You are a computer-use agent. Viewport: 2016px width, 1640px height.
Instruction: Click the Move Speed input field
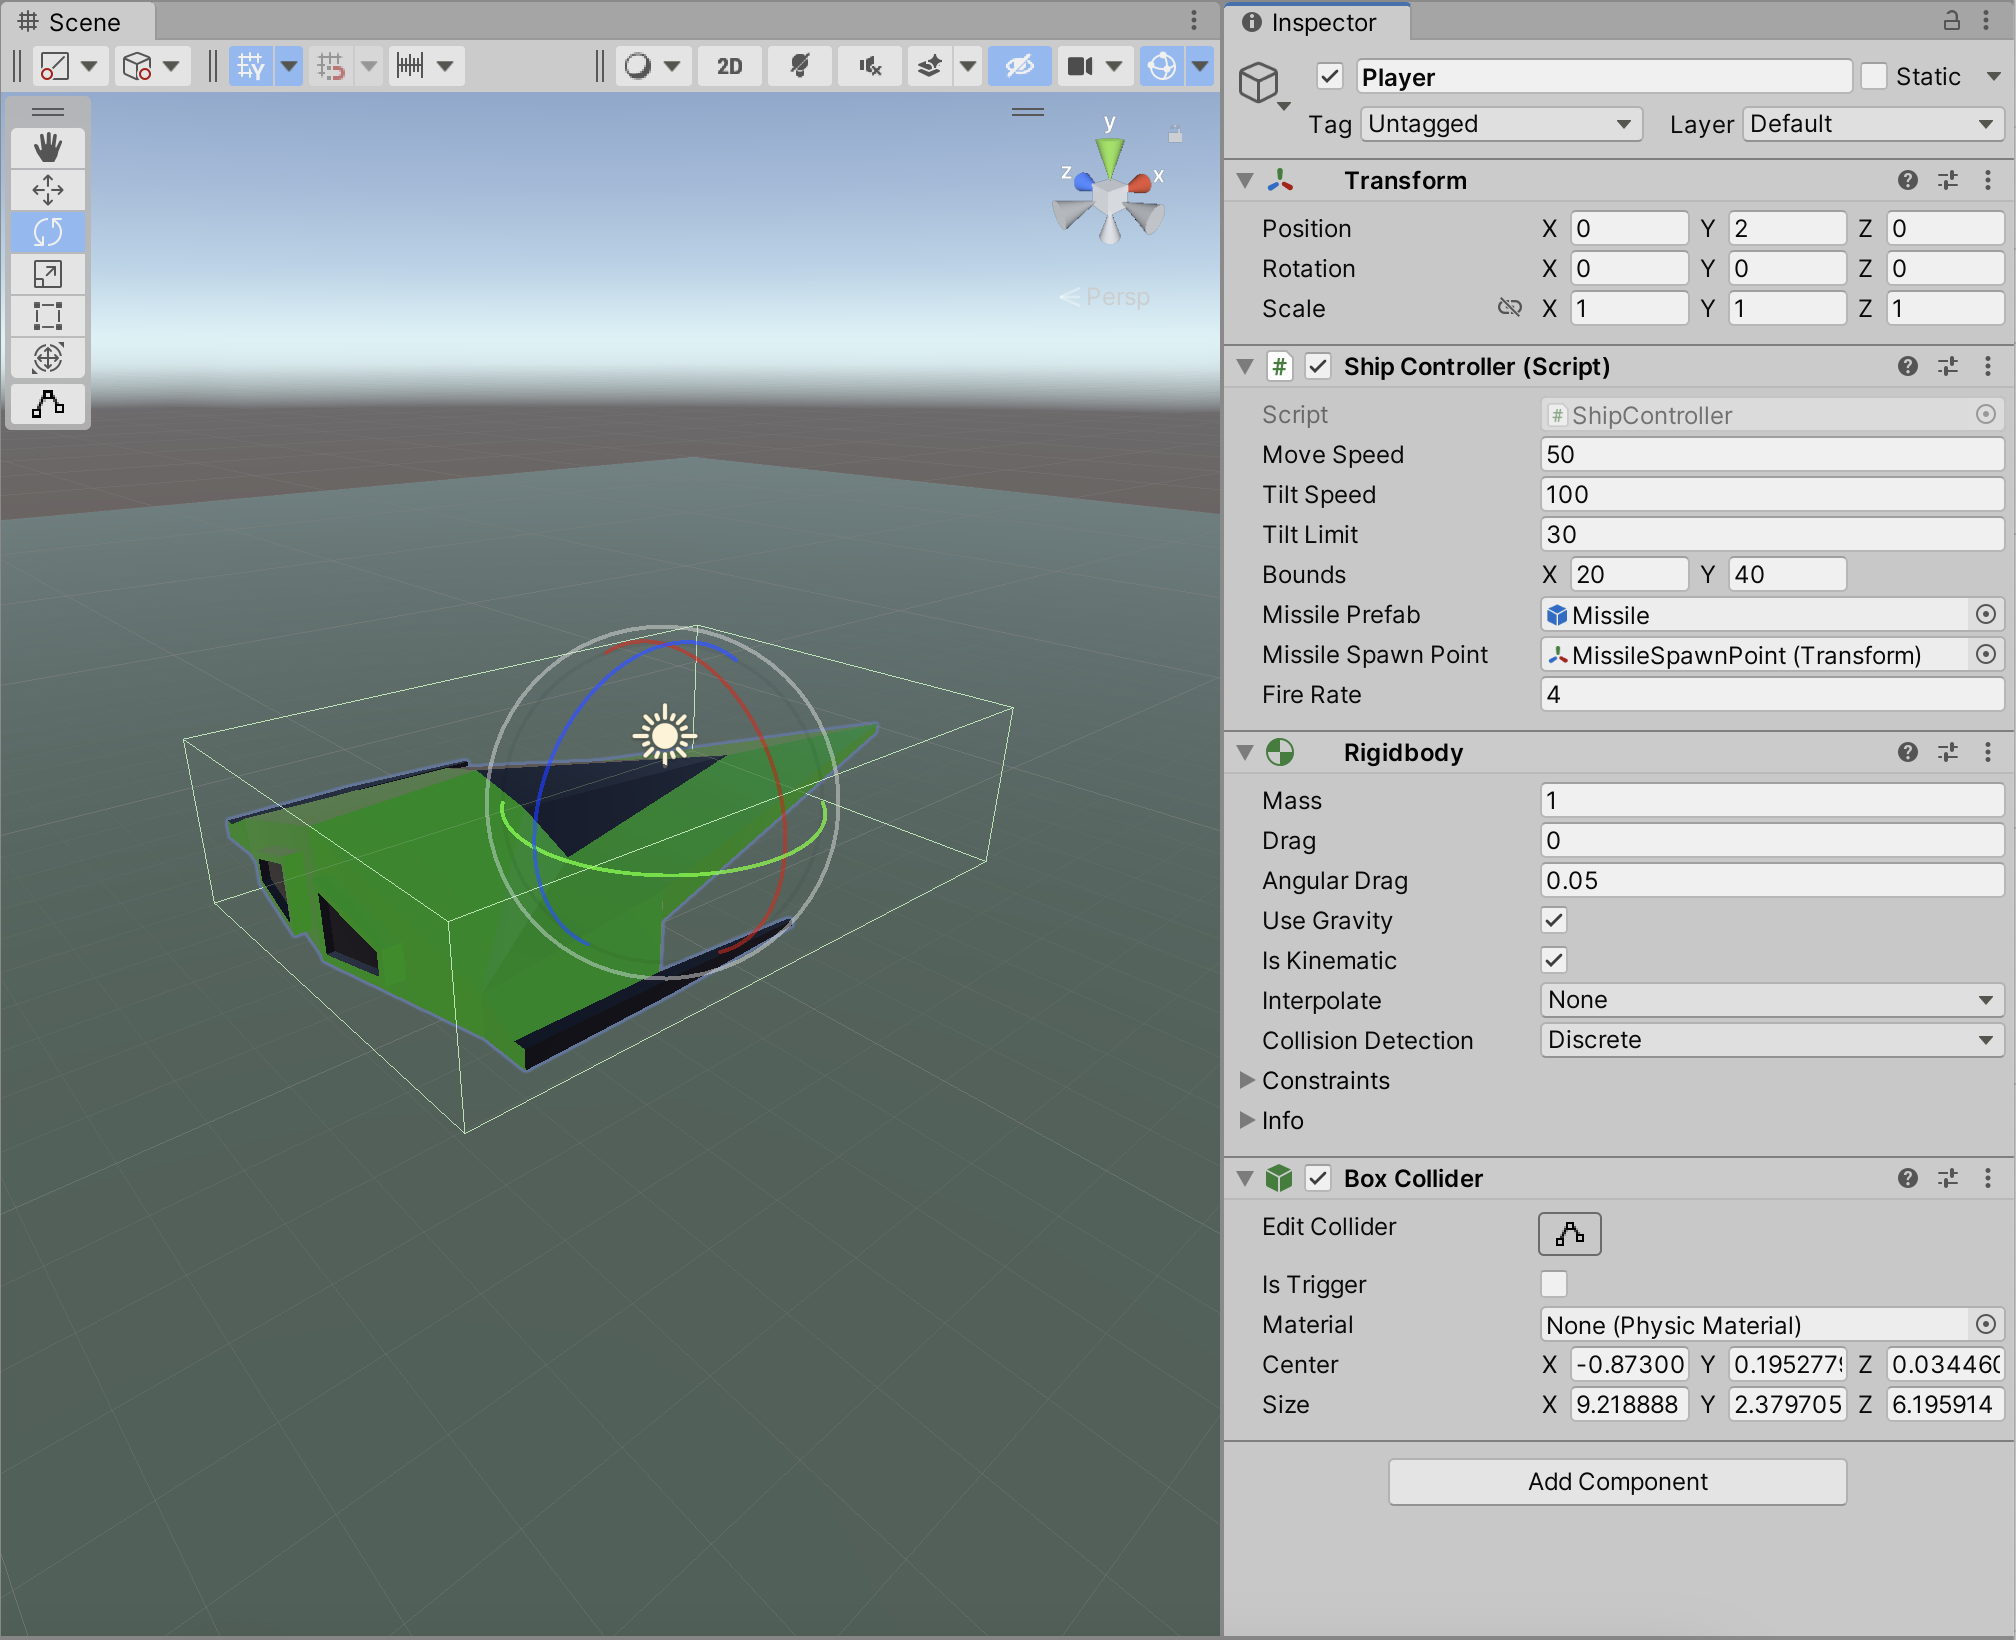point(1770,455)
